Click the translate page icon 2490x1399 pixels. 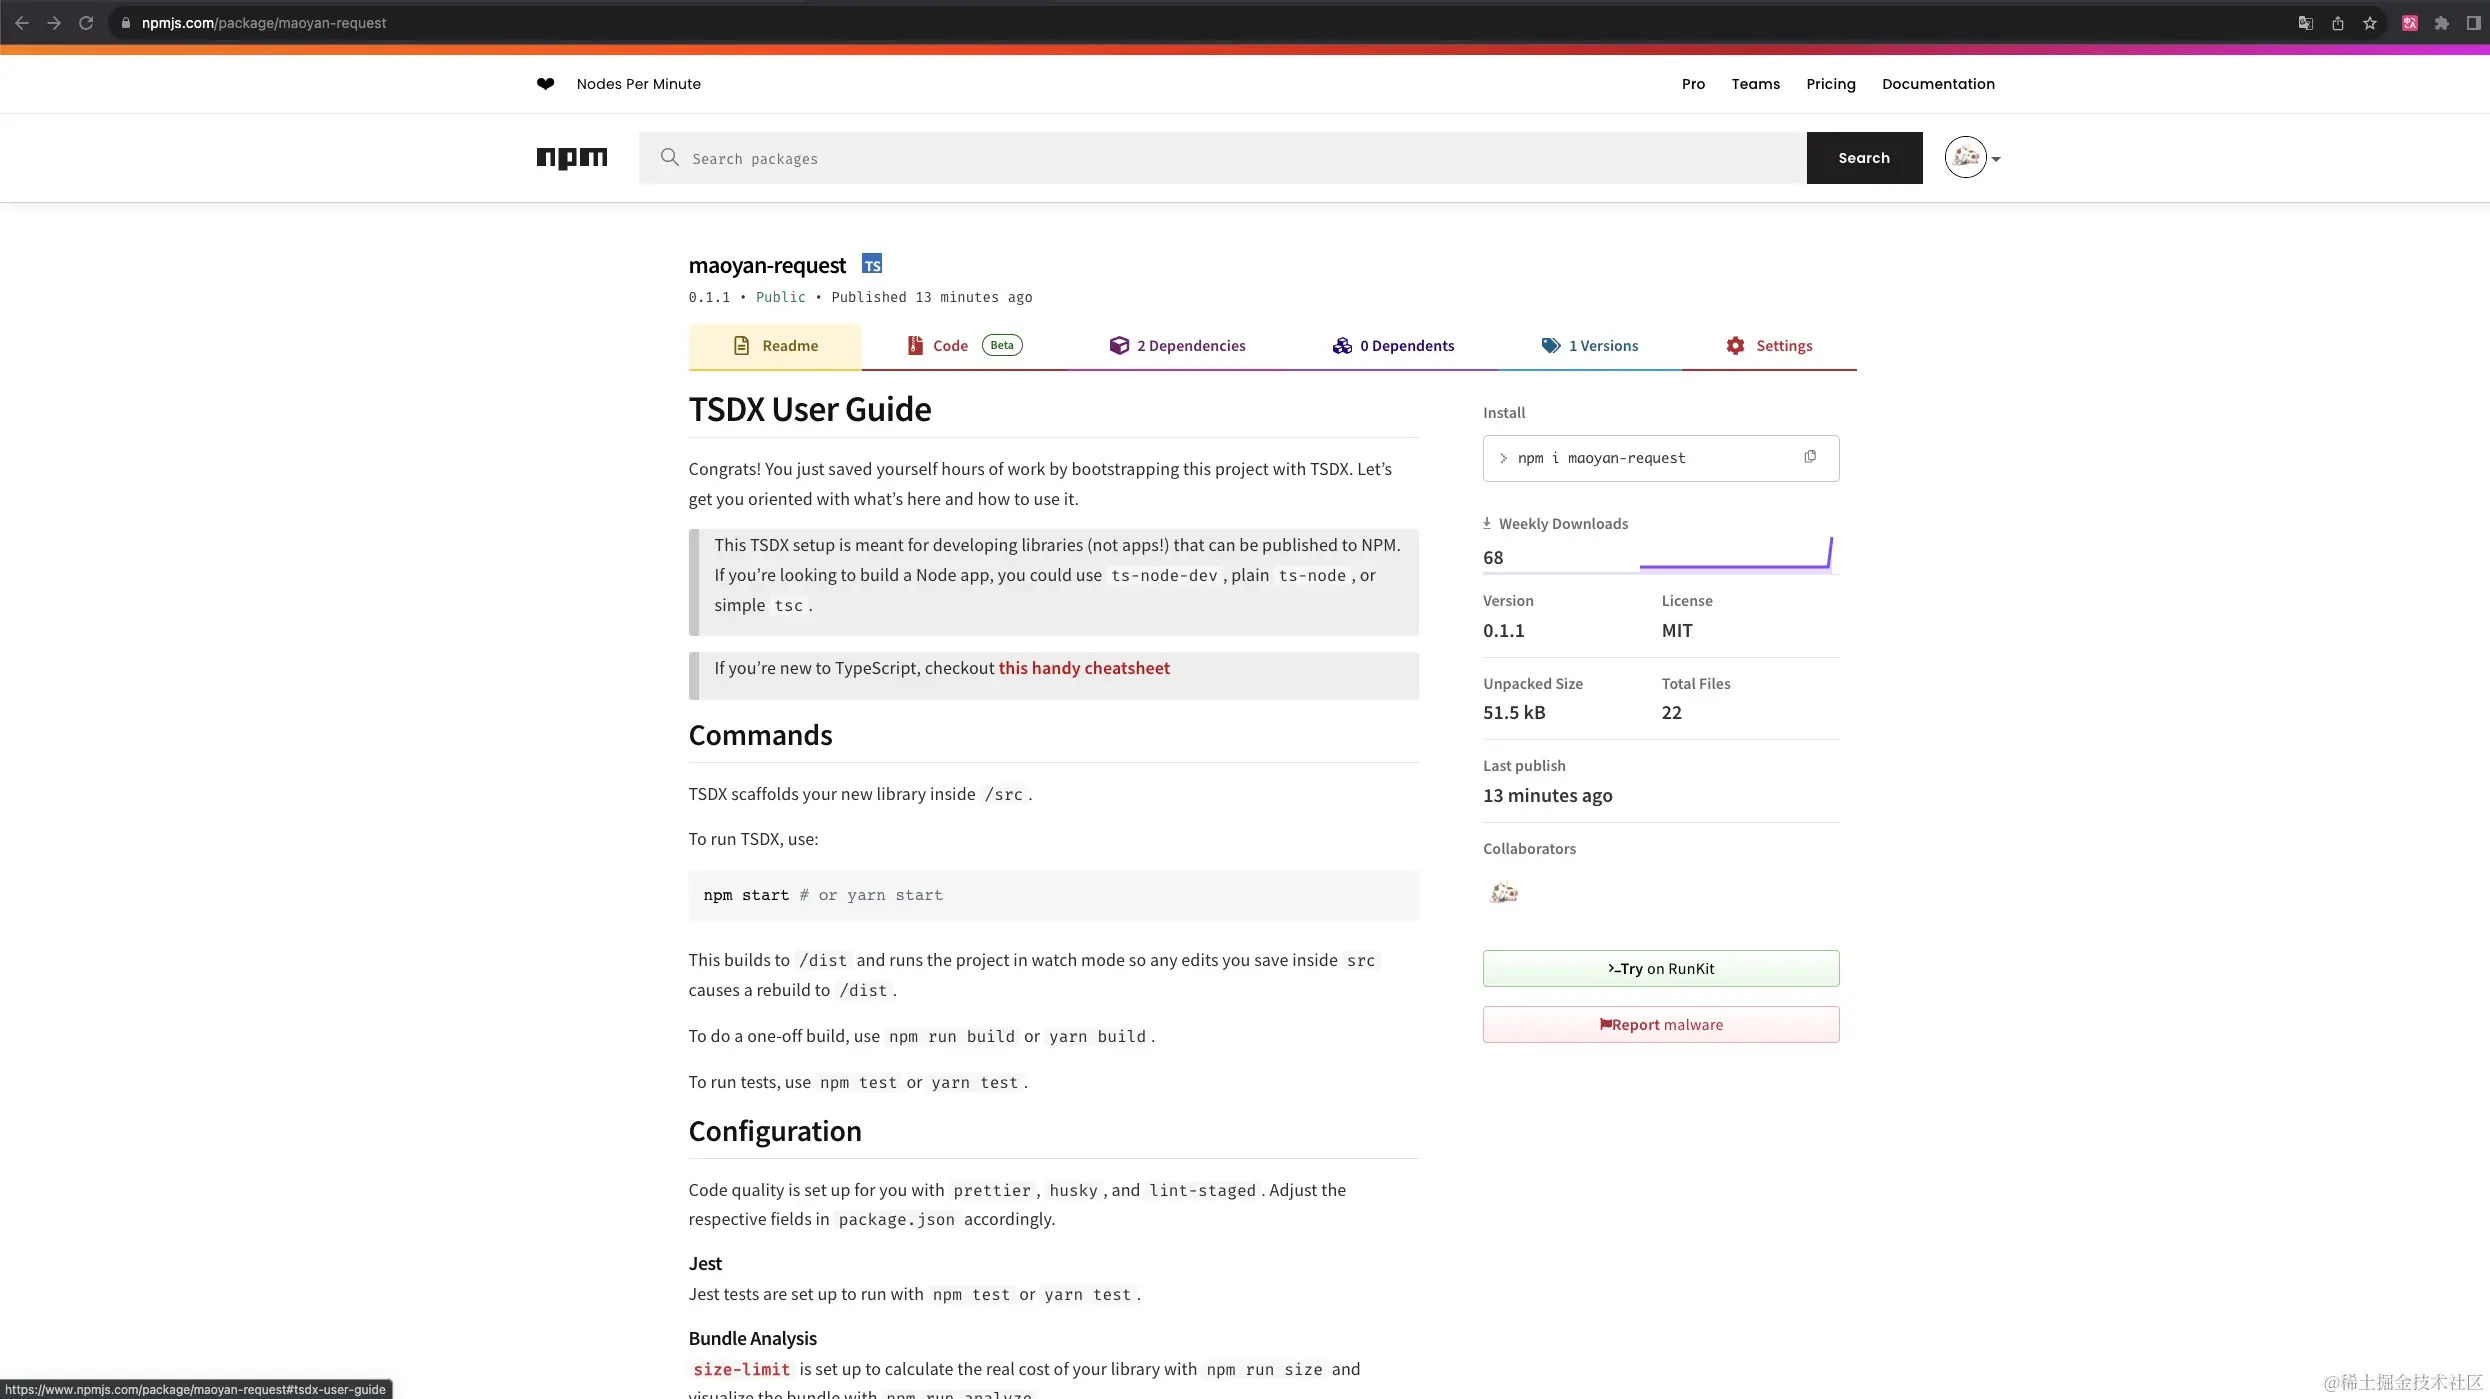(x=2306, y=23)
